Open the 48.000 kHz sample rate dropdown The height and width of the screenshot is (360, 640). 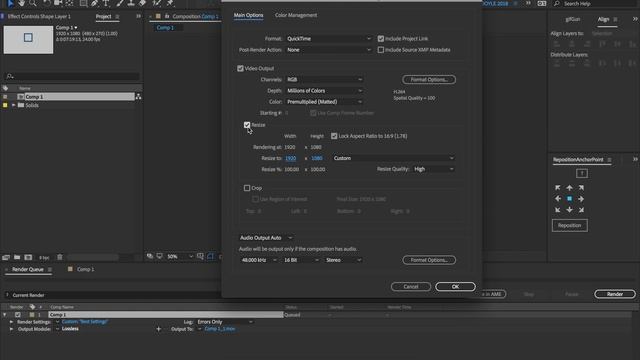pos(259,260)
